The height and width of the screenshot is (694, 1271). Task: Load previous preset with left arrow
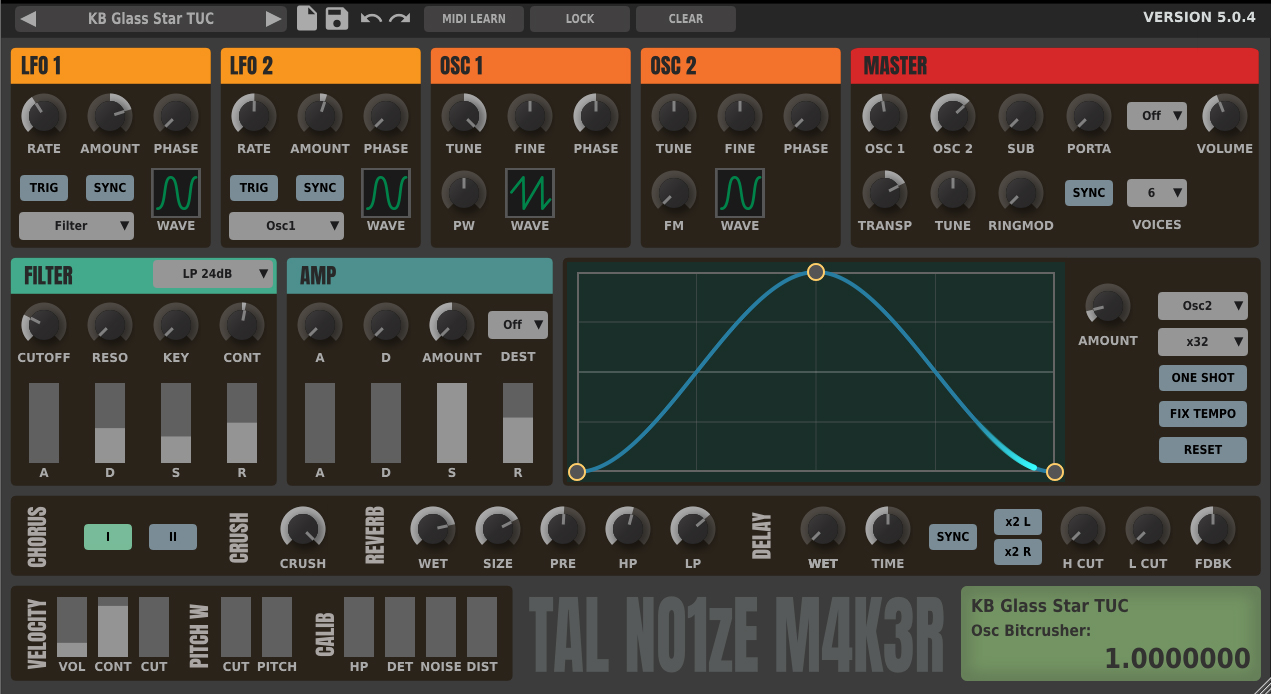click(29, 19)
